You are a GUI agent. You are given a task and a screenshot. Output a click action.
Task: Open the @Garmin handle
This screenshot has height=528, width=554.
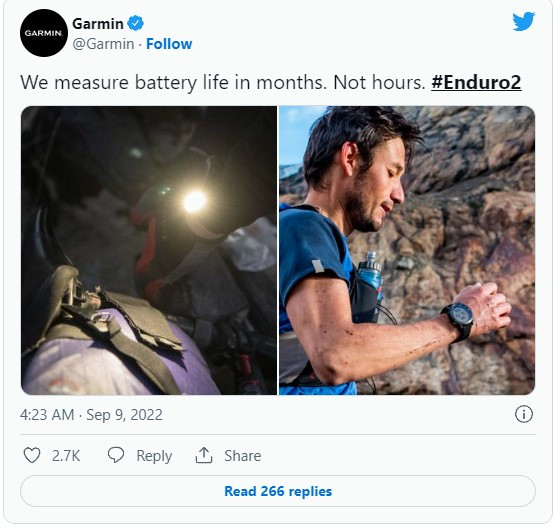click(x=103, y=44)
